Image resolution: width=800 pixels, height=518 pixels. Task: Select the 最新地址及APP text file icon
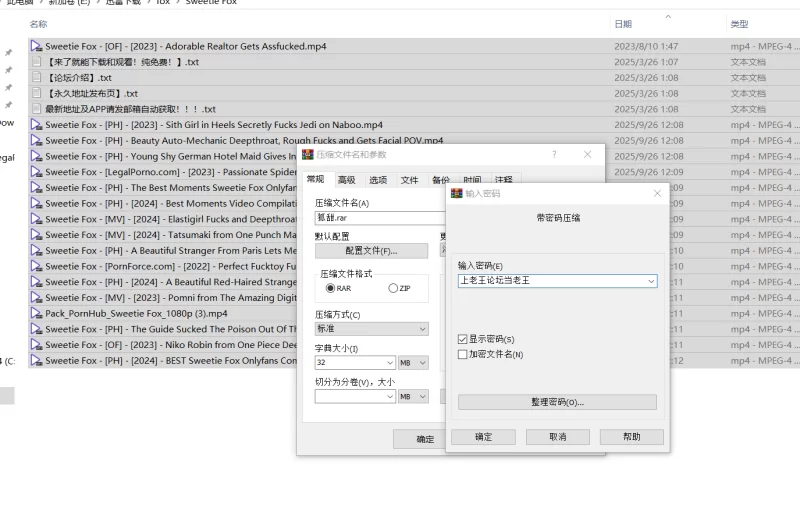(x=37, y=109)
